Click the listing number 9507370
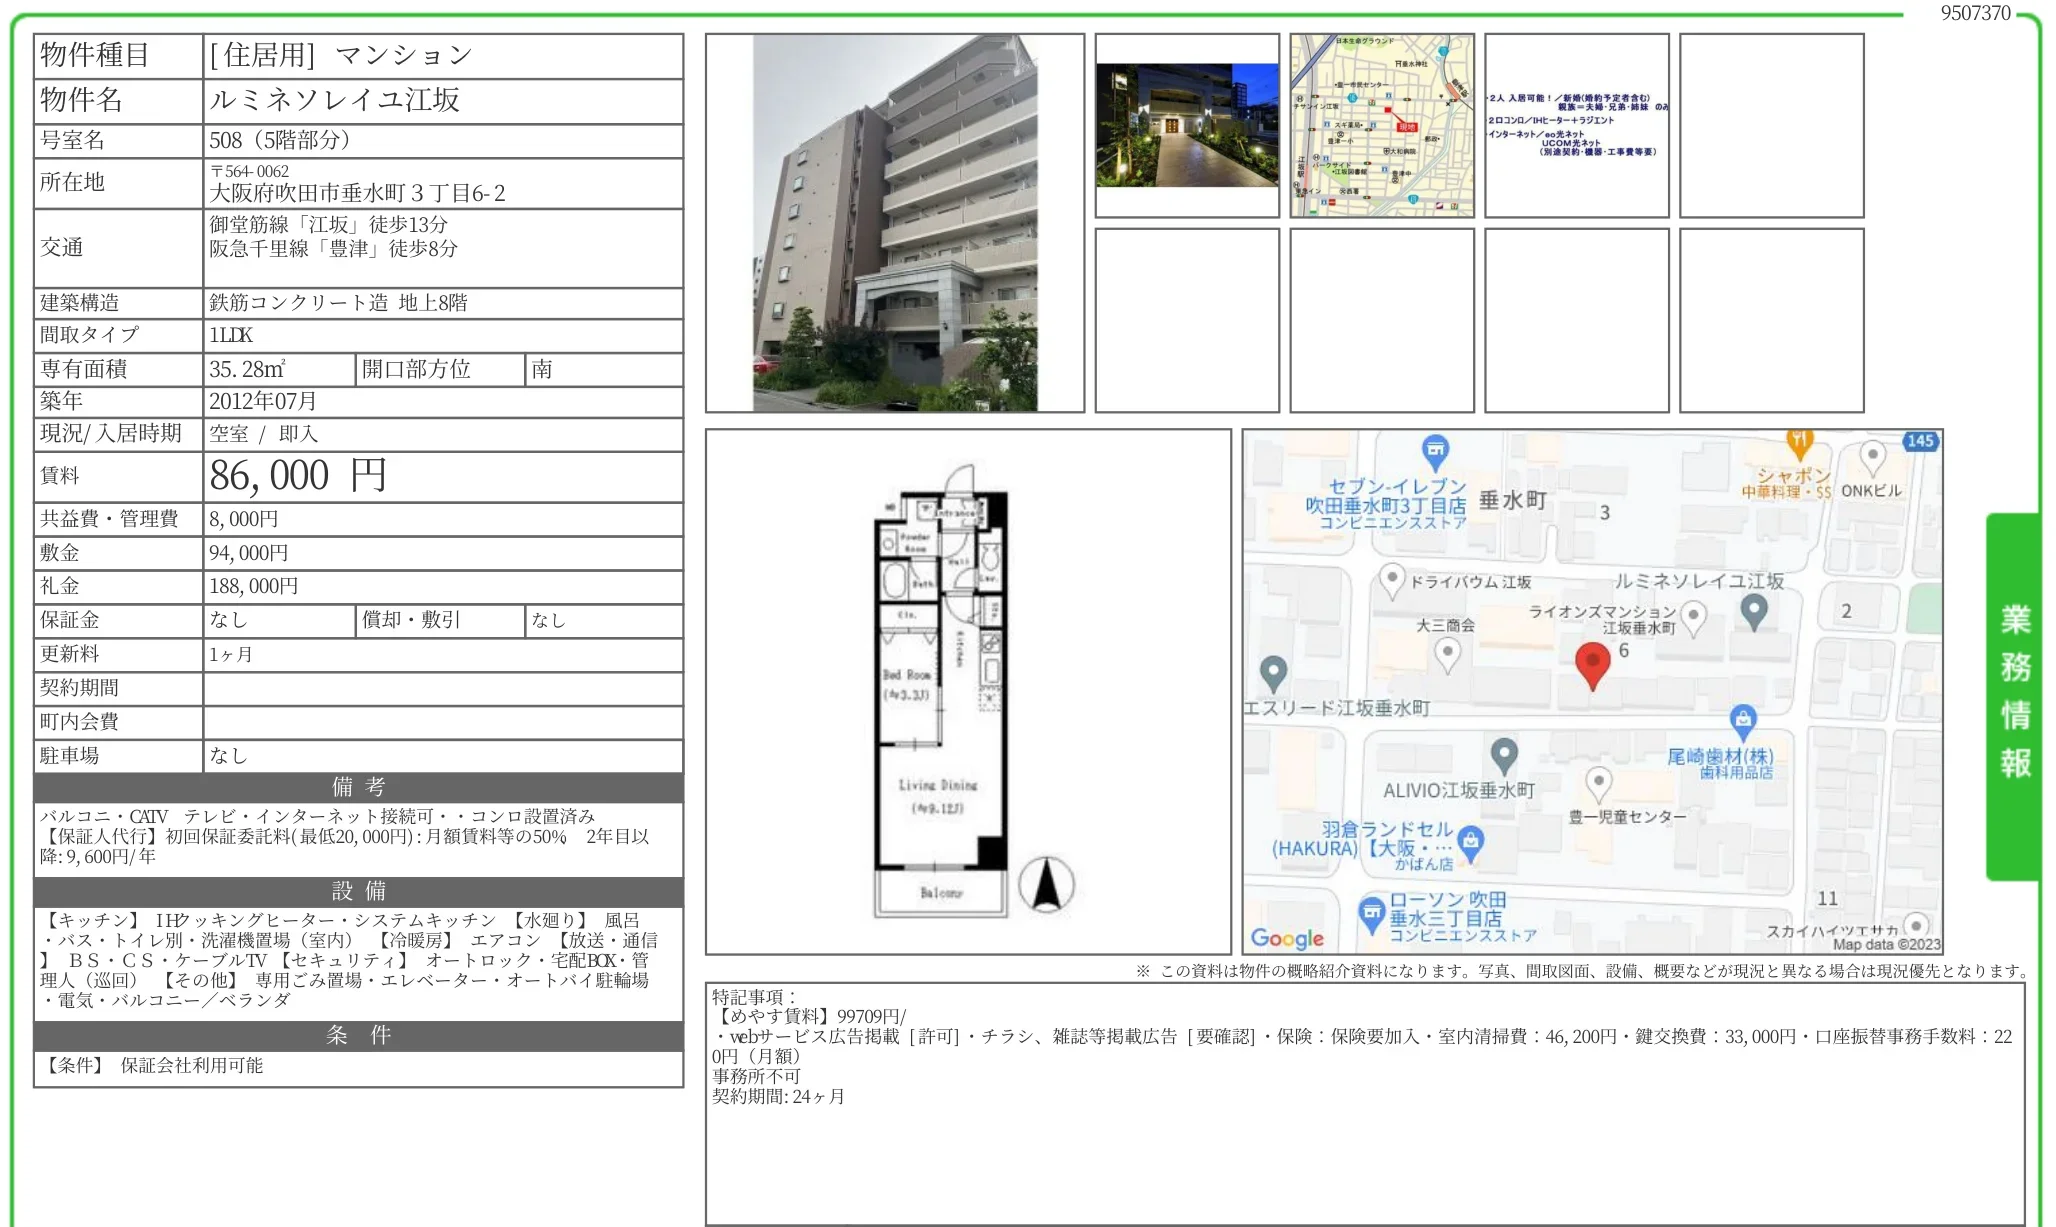Viewport: 2056px width, 1227px height. tap(1975, 13)
